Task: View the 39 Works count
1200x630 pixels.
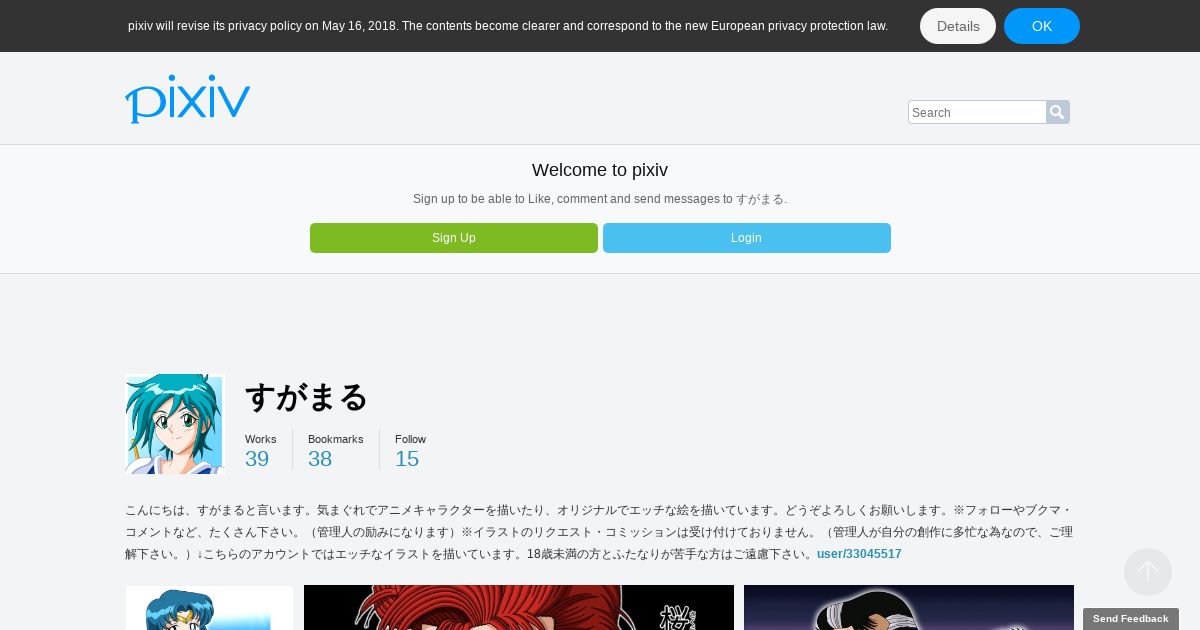Action: [257, 459]
